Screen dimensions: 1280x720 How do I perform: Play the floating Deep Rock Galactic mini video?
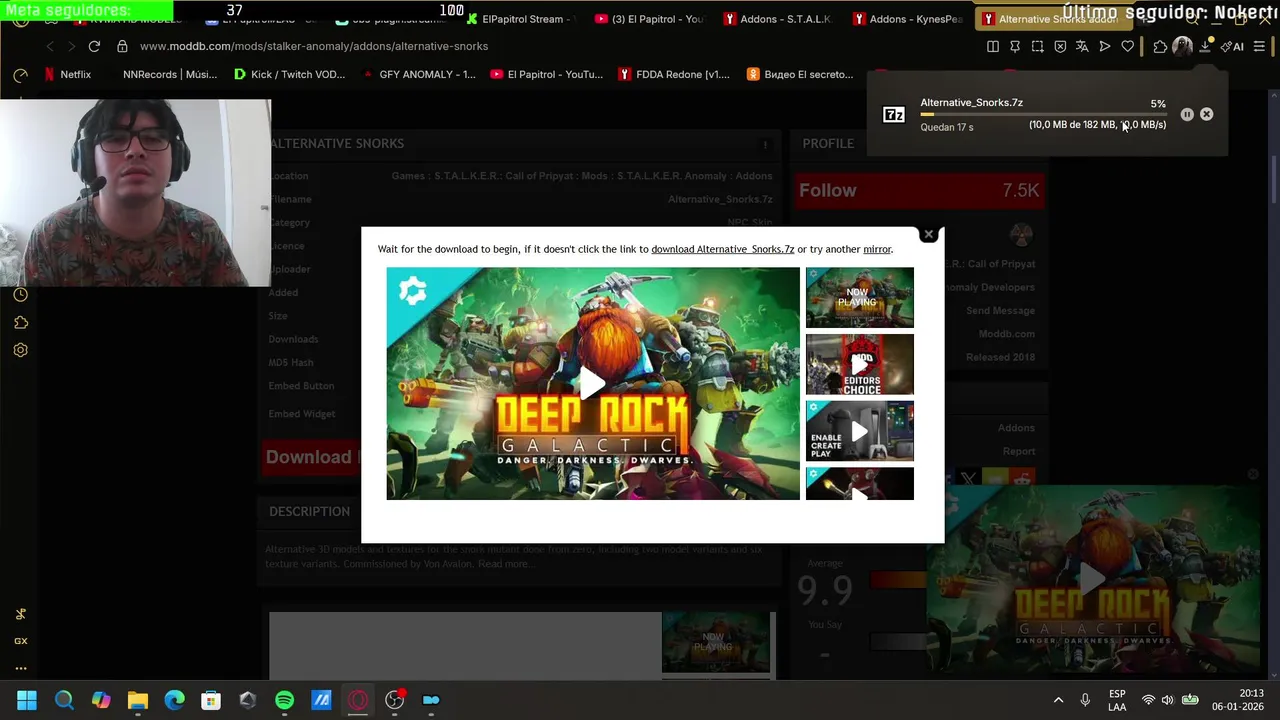click(x=1091, y=577)
